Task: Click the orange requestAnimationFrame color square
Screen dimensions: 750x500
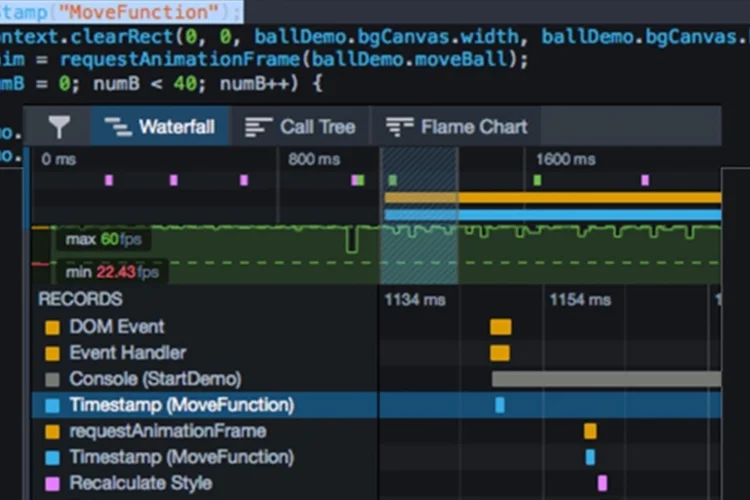Action: click(x=52, y=432)
